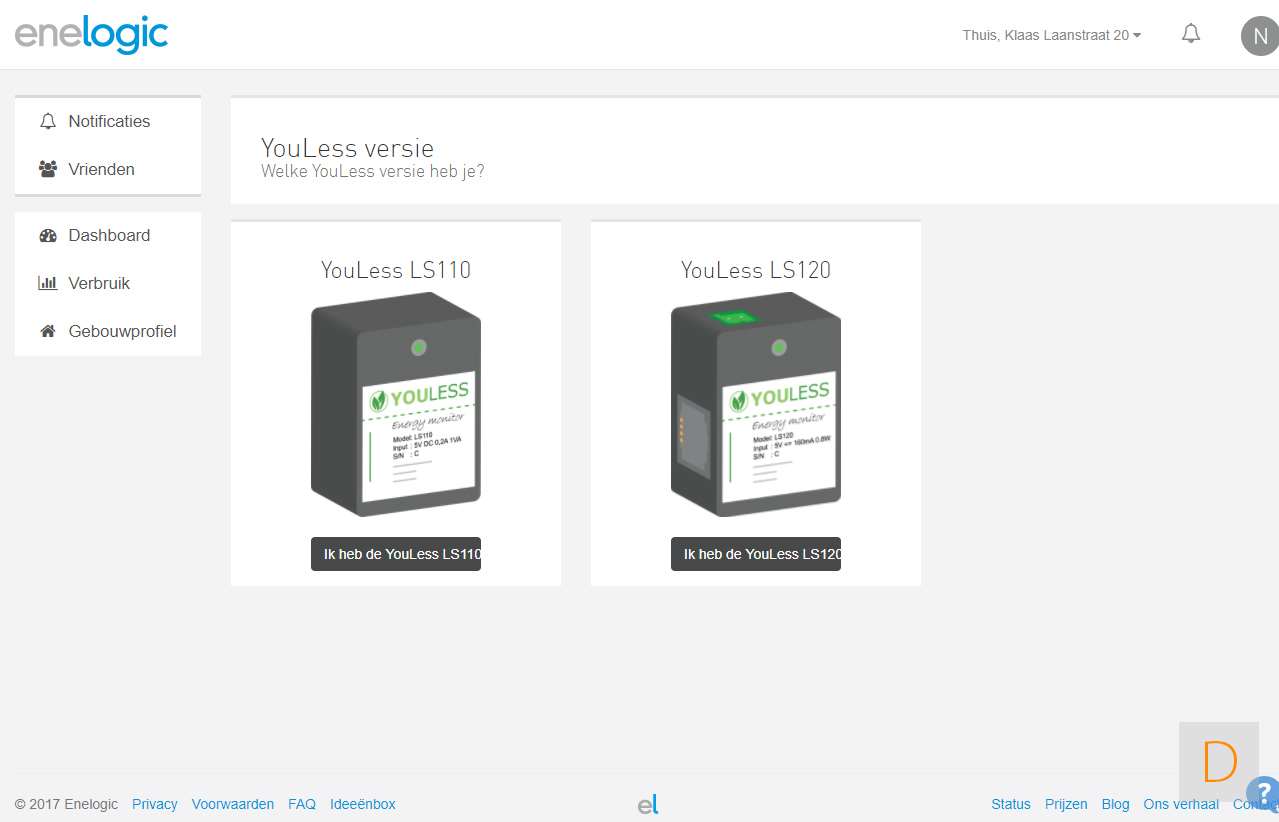Viewport: 1279px width, 822px height.
Task: Click the Ik heb de YouLess LS110 button
Action: tap(396, 554)
